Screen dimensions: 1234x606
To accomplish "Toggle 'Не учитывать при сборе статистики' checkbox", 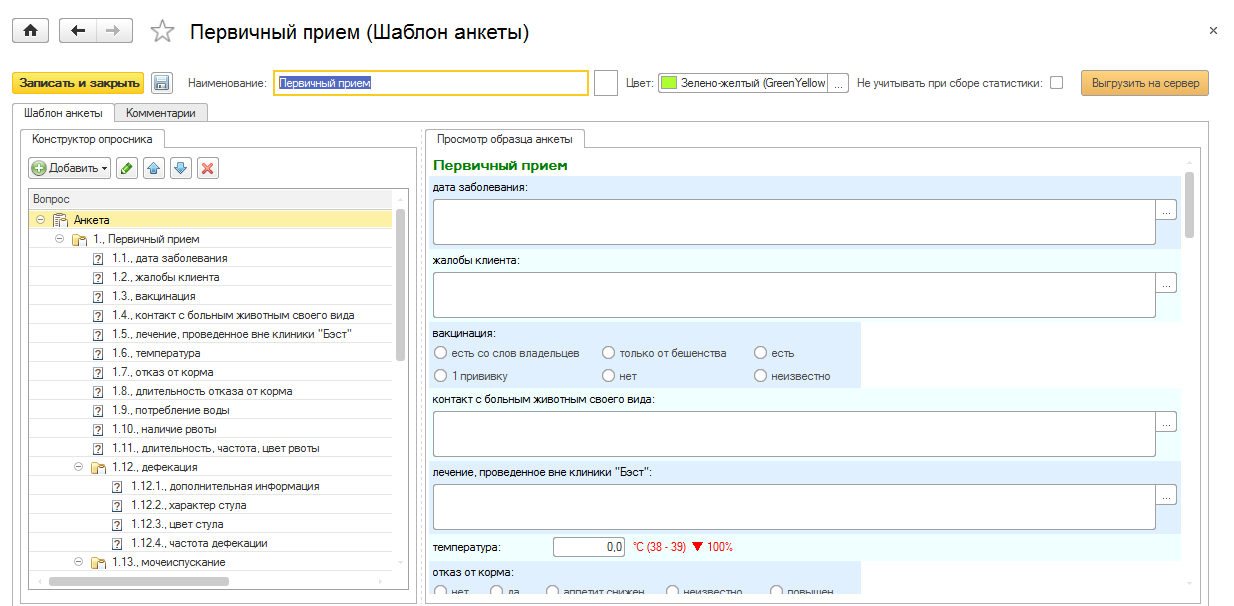I will tap(1056, 83).
